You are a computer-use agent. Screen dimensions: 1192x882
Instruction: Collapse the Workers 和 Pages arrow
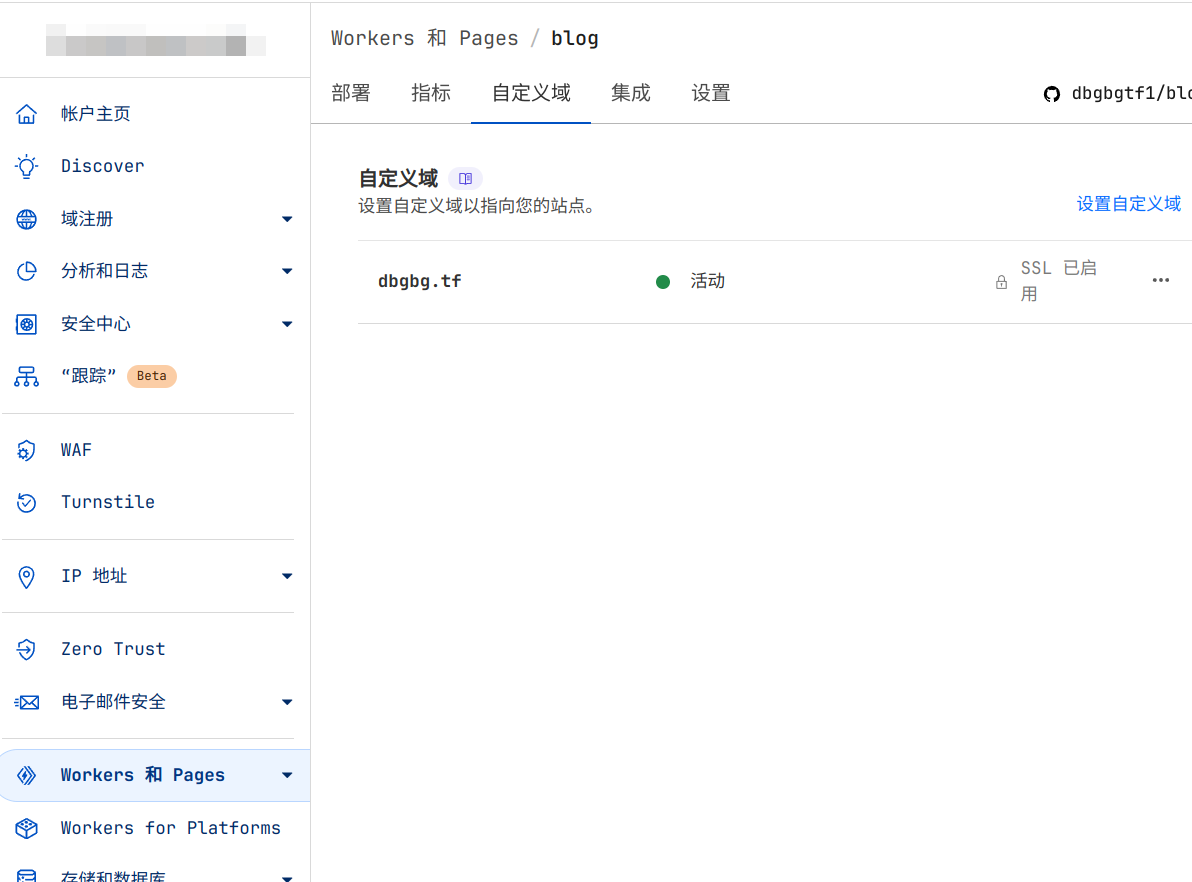(x=287, y=775)
